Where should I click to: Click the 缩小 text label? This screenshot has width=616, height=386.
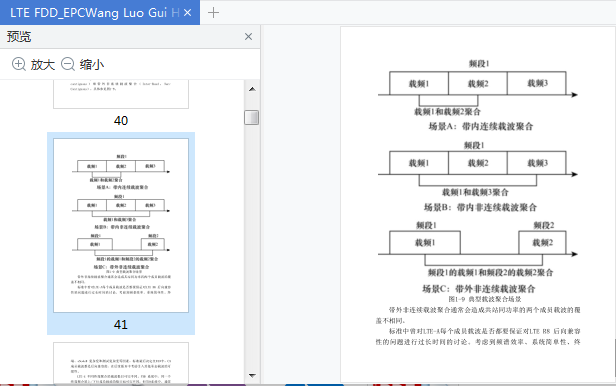(92, 64)
